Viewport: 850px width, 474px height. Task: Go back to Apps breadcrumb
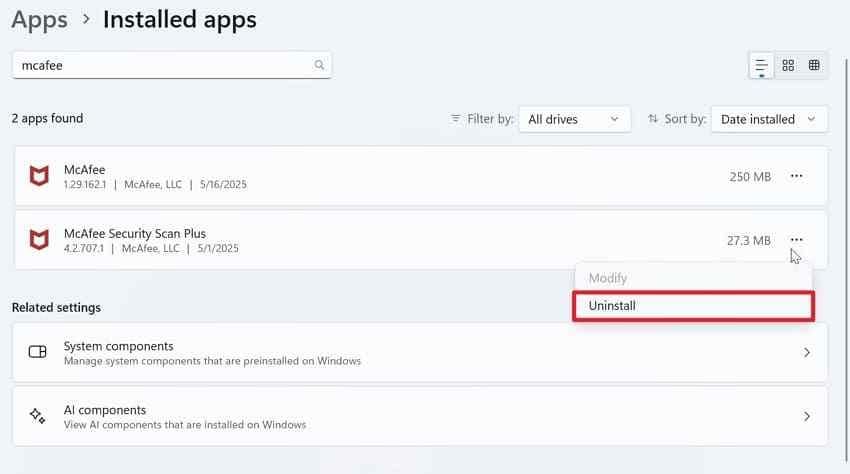pos(40,20)
